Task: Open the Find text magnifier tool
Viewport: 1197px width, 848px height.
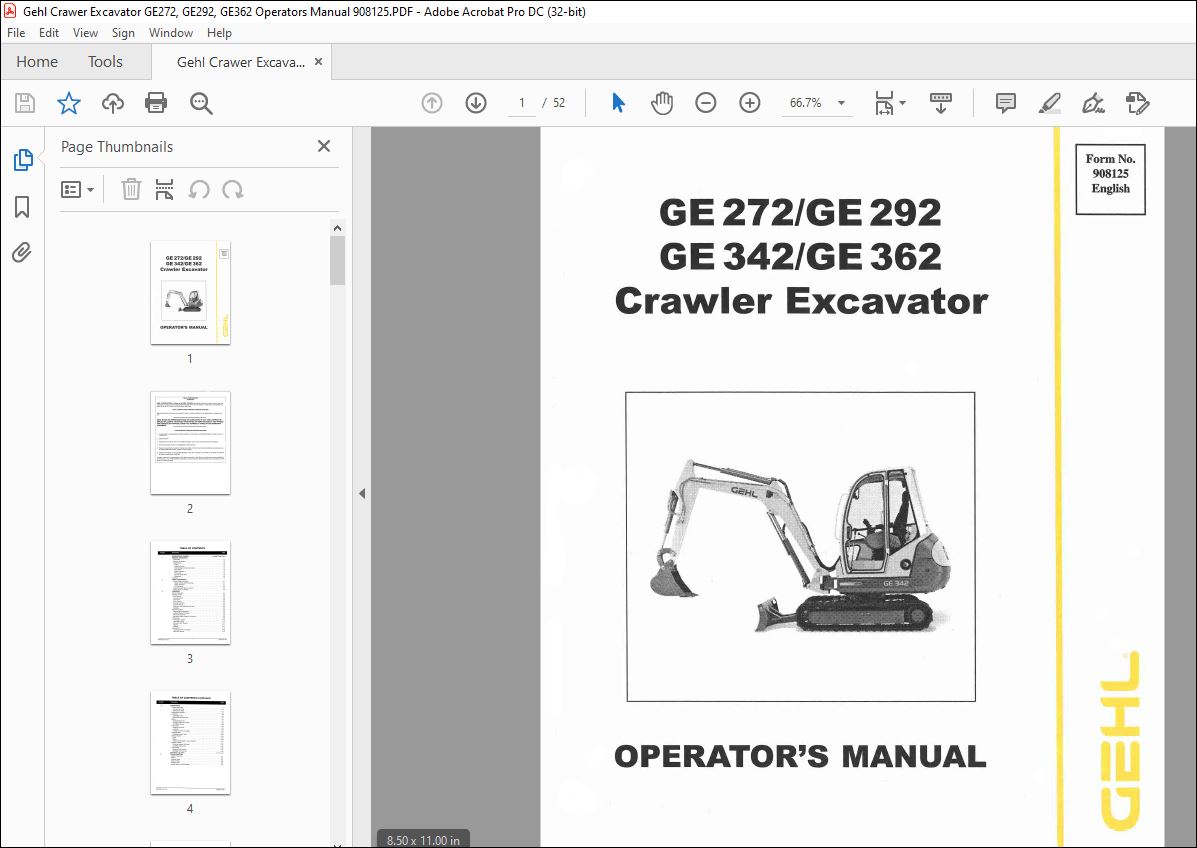Action: pyautogui.click(x=201, y=103)
